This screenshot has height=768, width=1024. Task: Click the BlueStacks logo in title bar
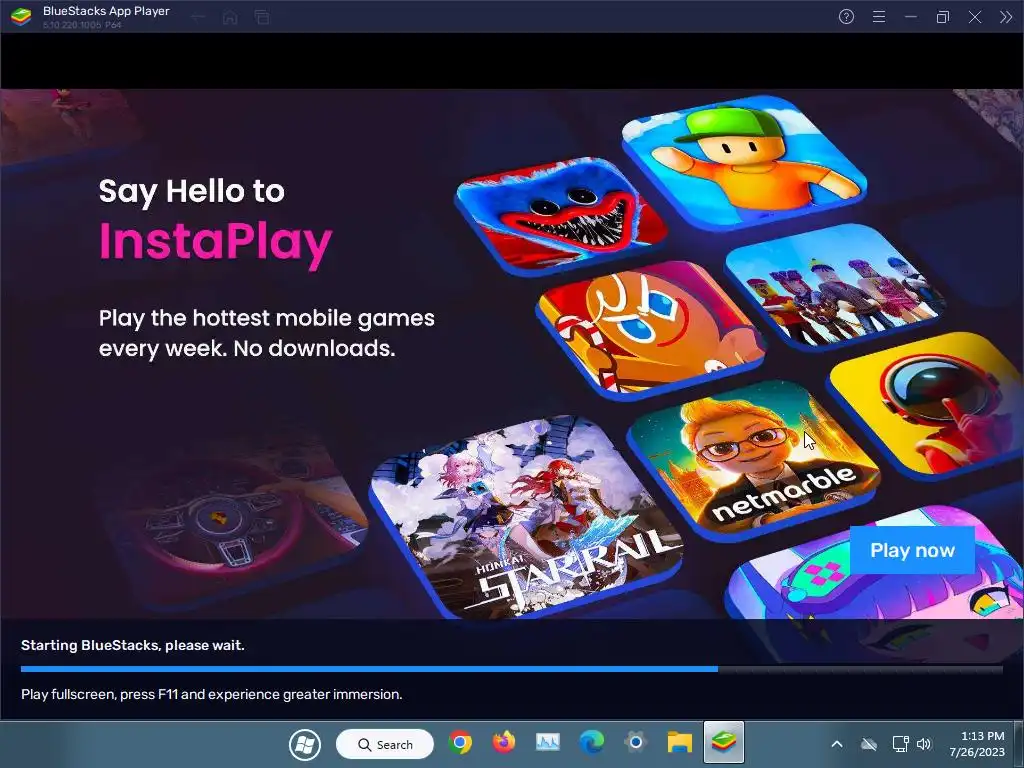[21, 16]
